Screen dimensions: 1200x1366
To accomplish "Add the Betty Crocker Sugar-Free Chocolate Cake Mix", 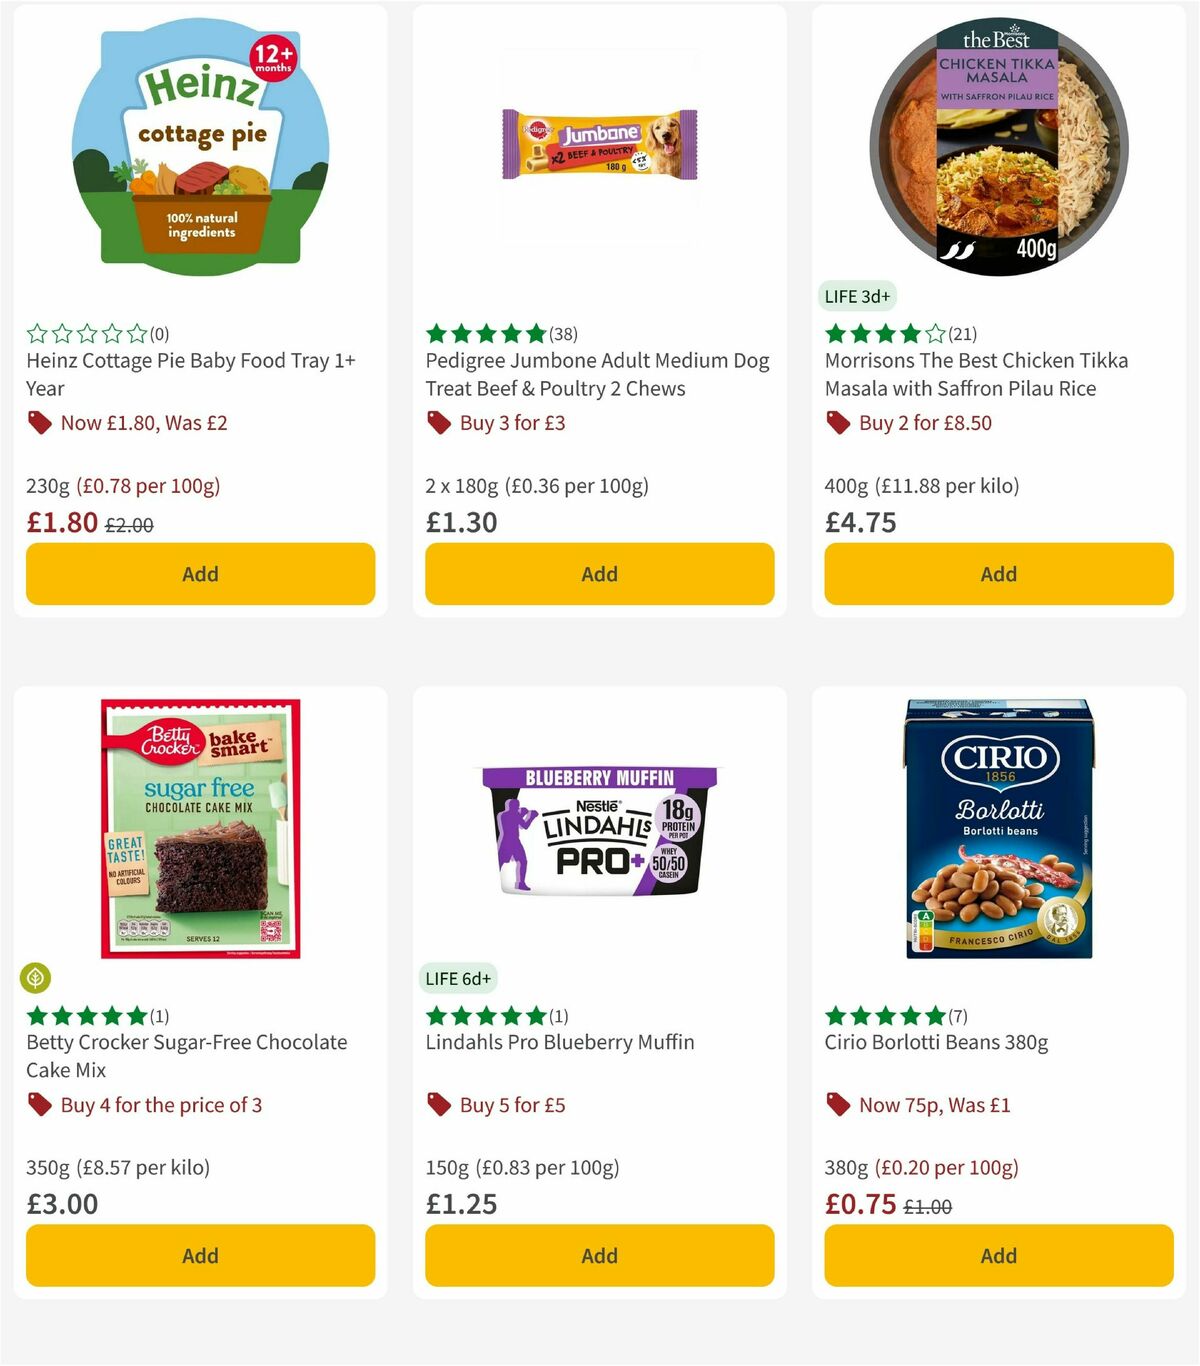I will click(200, 1255).
